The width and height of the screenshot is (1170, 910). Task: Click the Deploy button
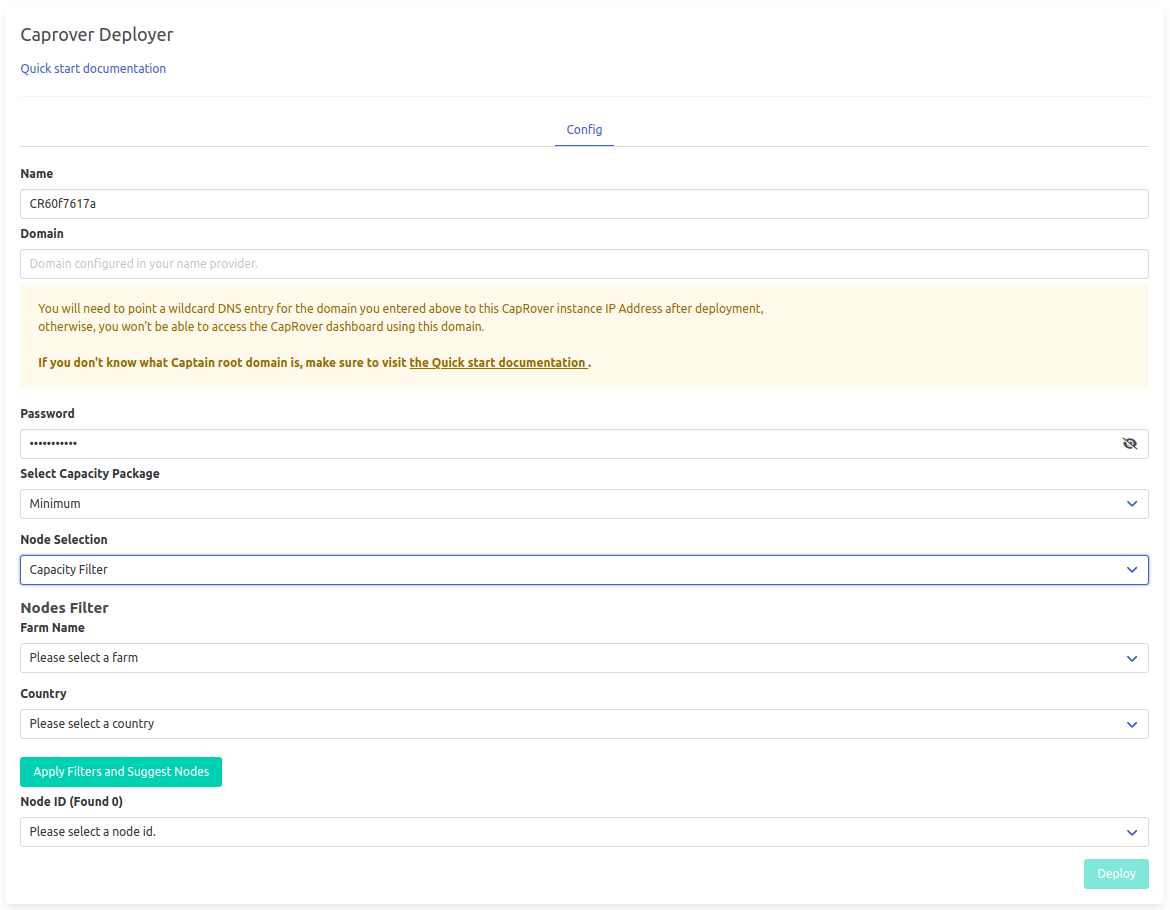pos(1115,874)
